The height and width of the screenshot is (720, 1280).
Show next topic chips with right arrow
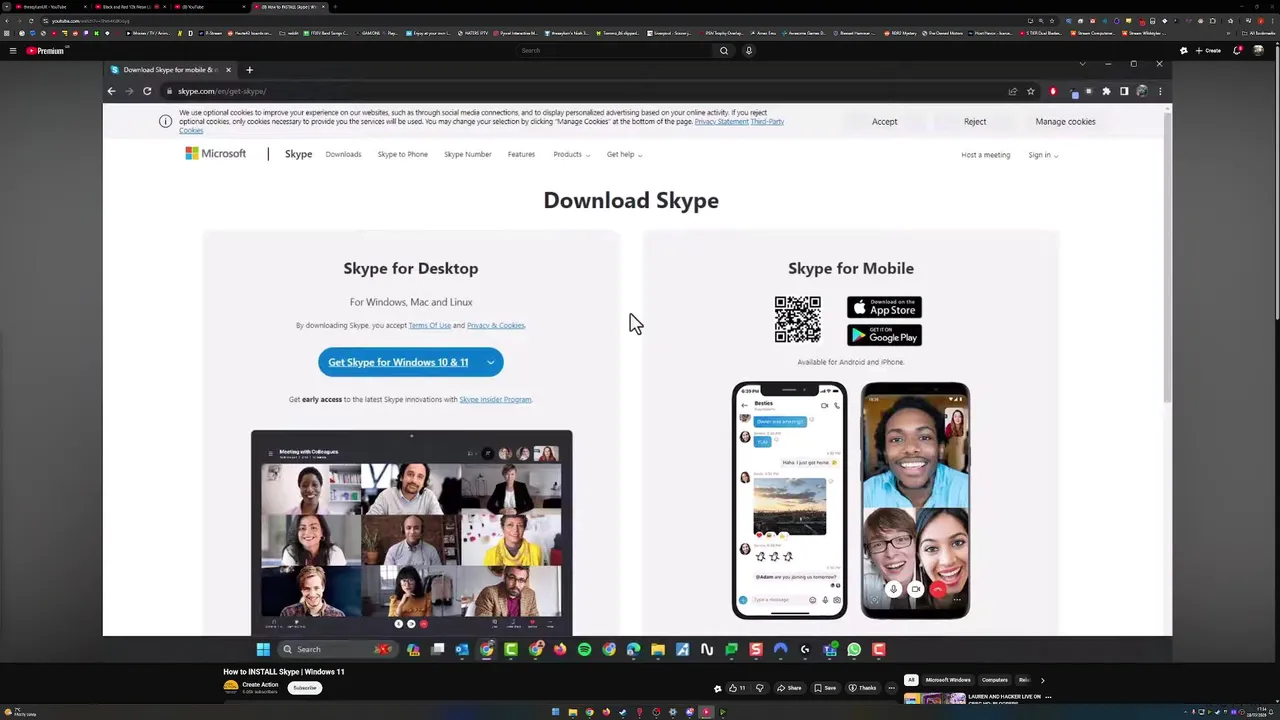click(x=1042, y=680)
